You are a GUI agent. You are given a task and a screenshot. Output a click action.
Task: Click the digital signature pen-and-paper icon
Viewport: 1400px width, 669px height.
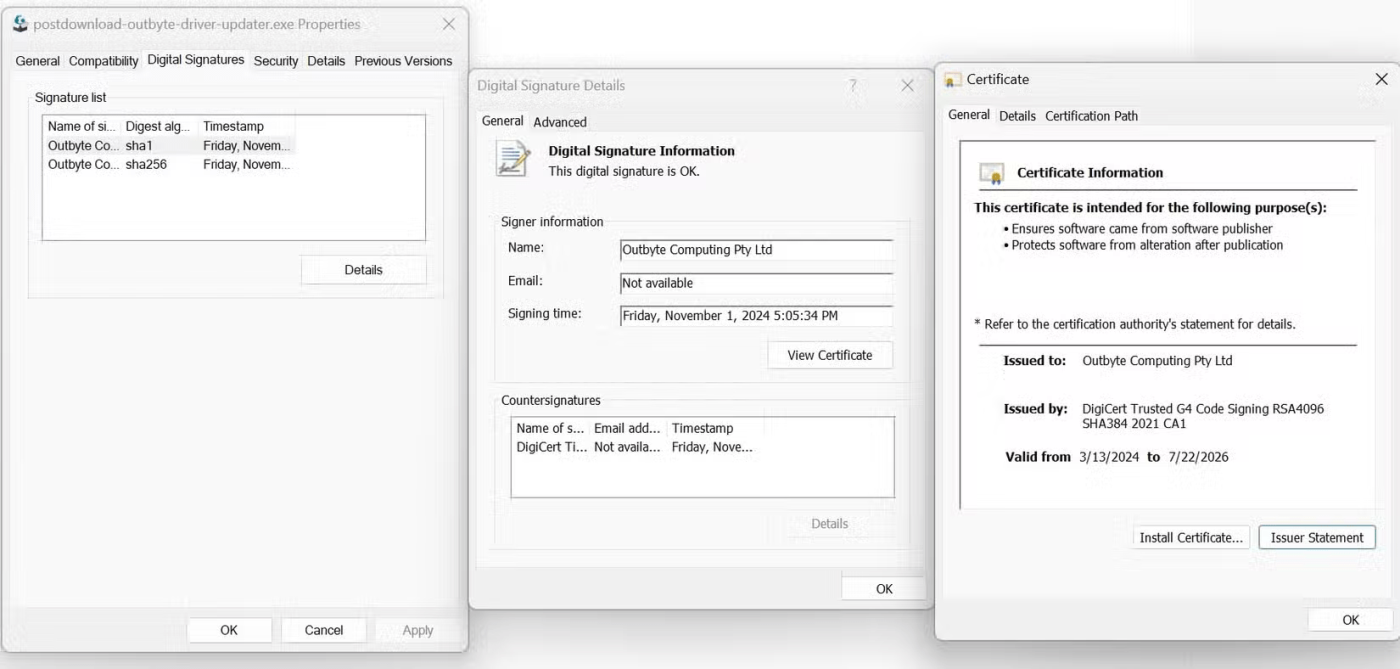pos(513,159)
